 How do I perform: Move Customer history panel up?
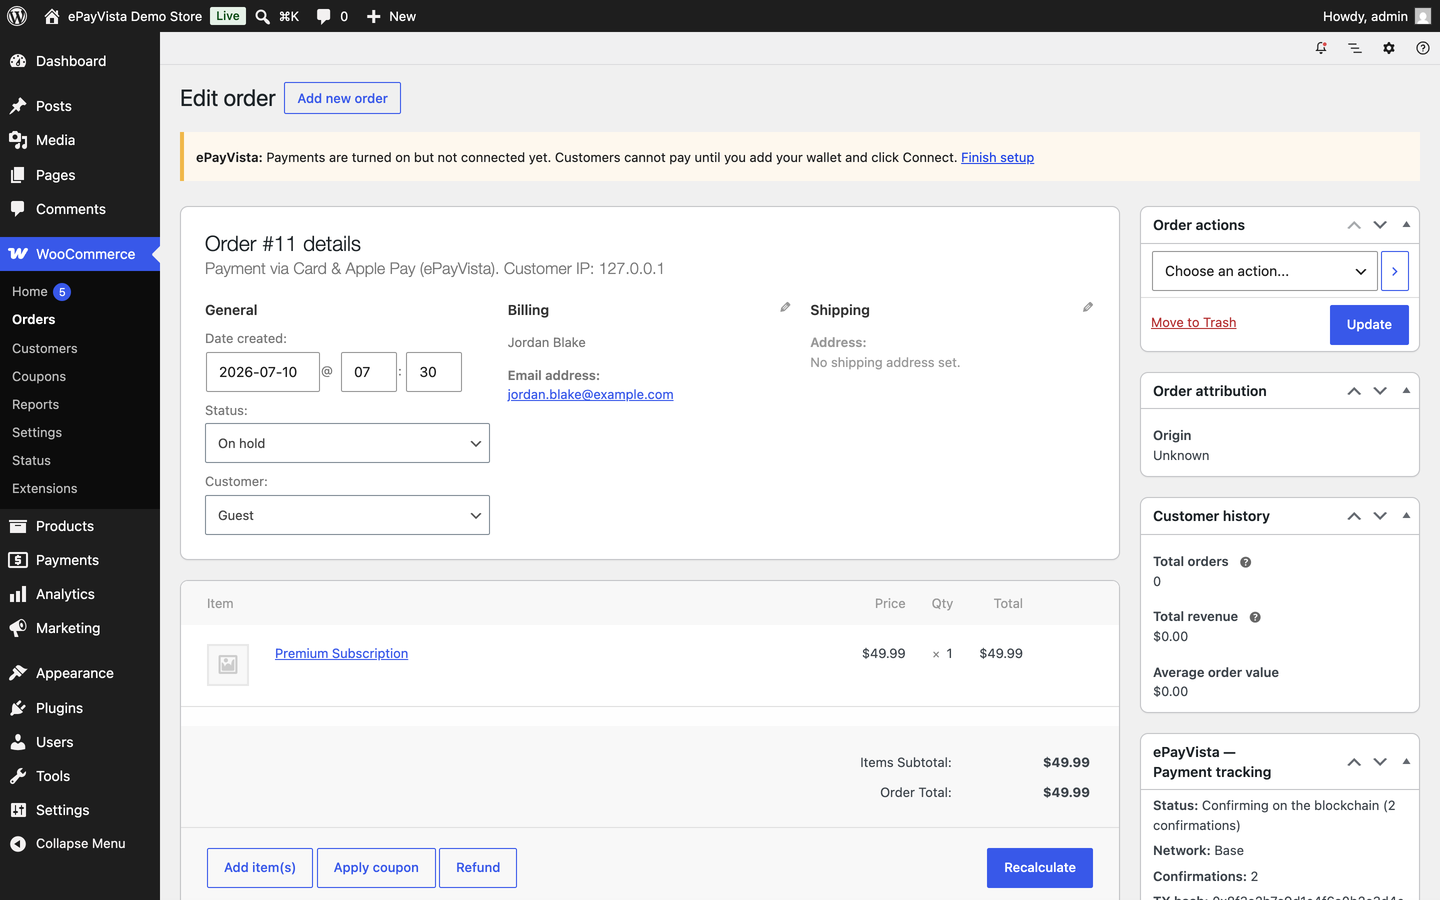click(1354, 516)
